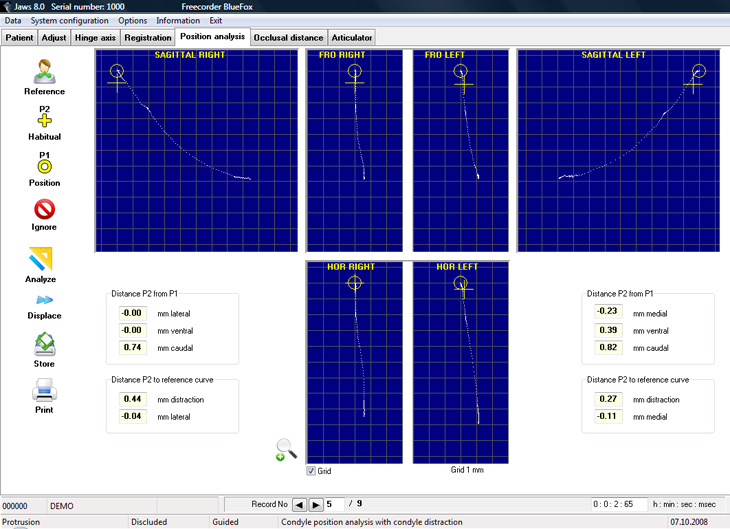
Task: Open the Information menu
Action: coord(178,20)
